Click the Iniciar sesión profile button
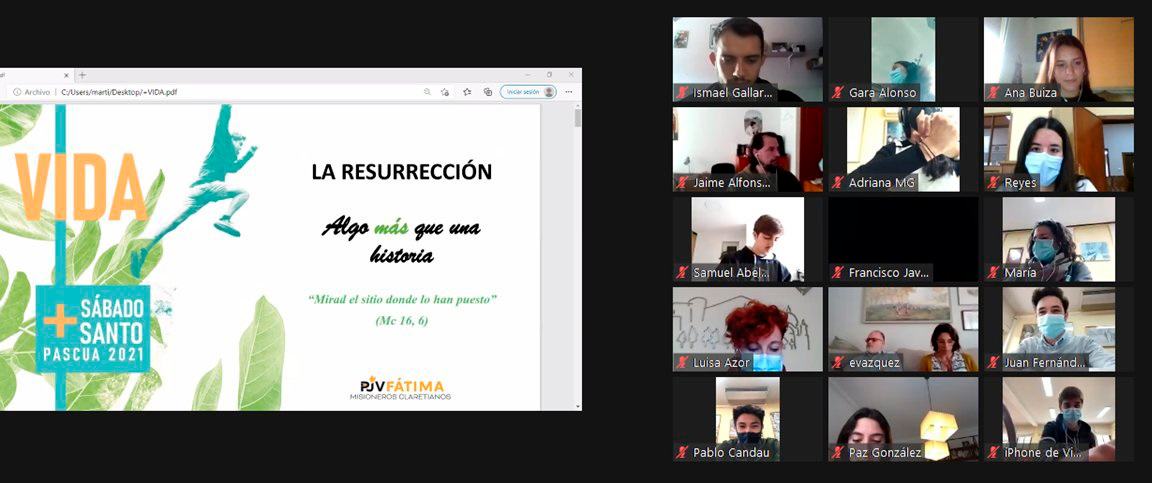 coord(528,92)
